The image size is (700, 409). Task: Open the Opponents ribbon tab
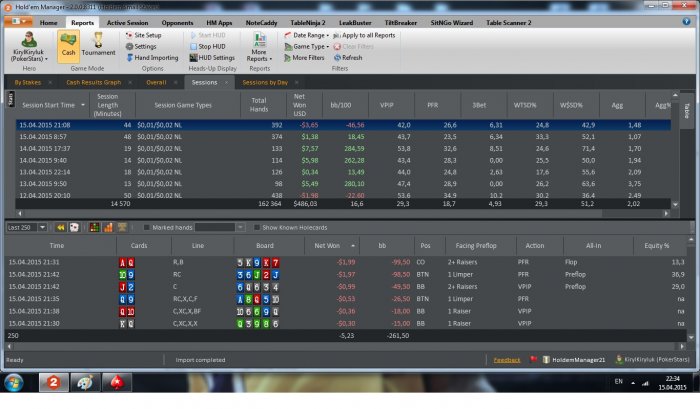177,22
